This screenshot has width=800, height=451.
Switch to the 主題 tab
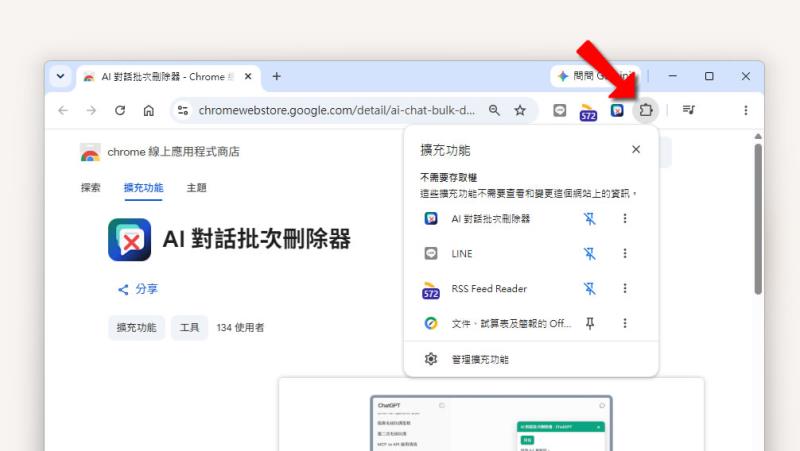coord(196,188)
